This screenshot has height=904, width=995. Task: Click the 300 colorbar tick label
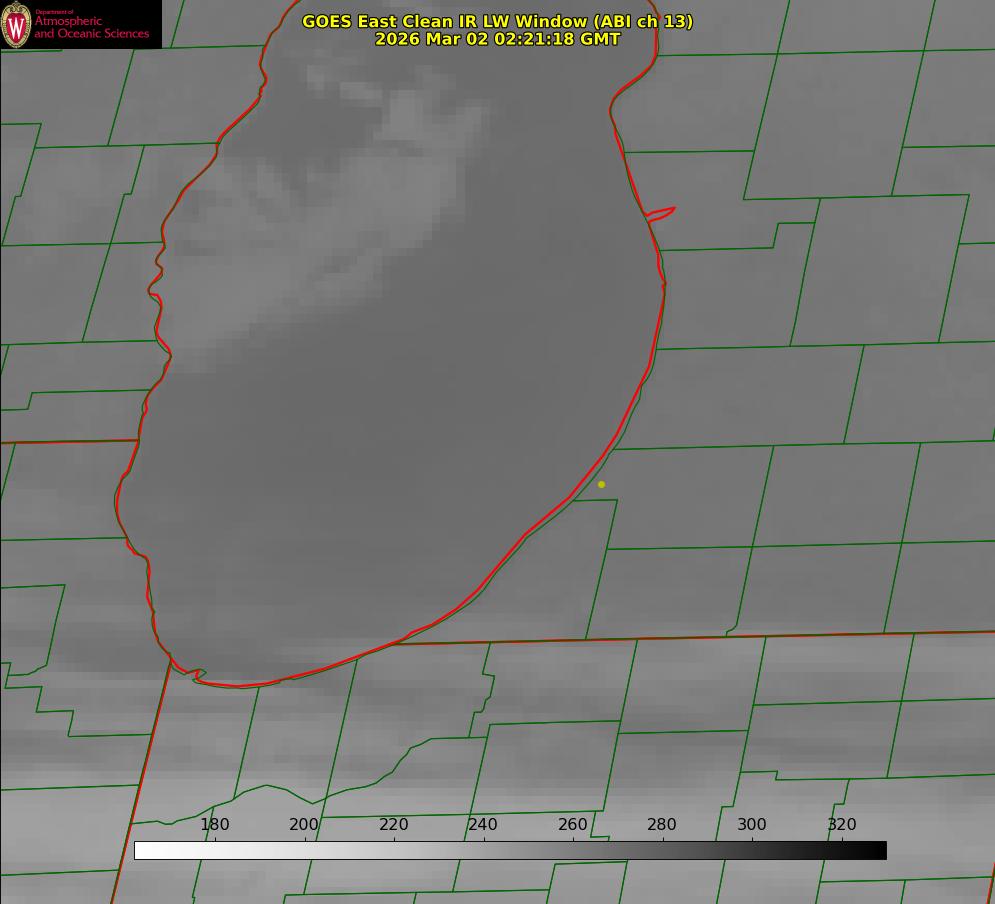[x=752, y=824]
